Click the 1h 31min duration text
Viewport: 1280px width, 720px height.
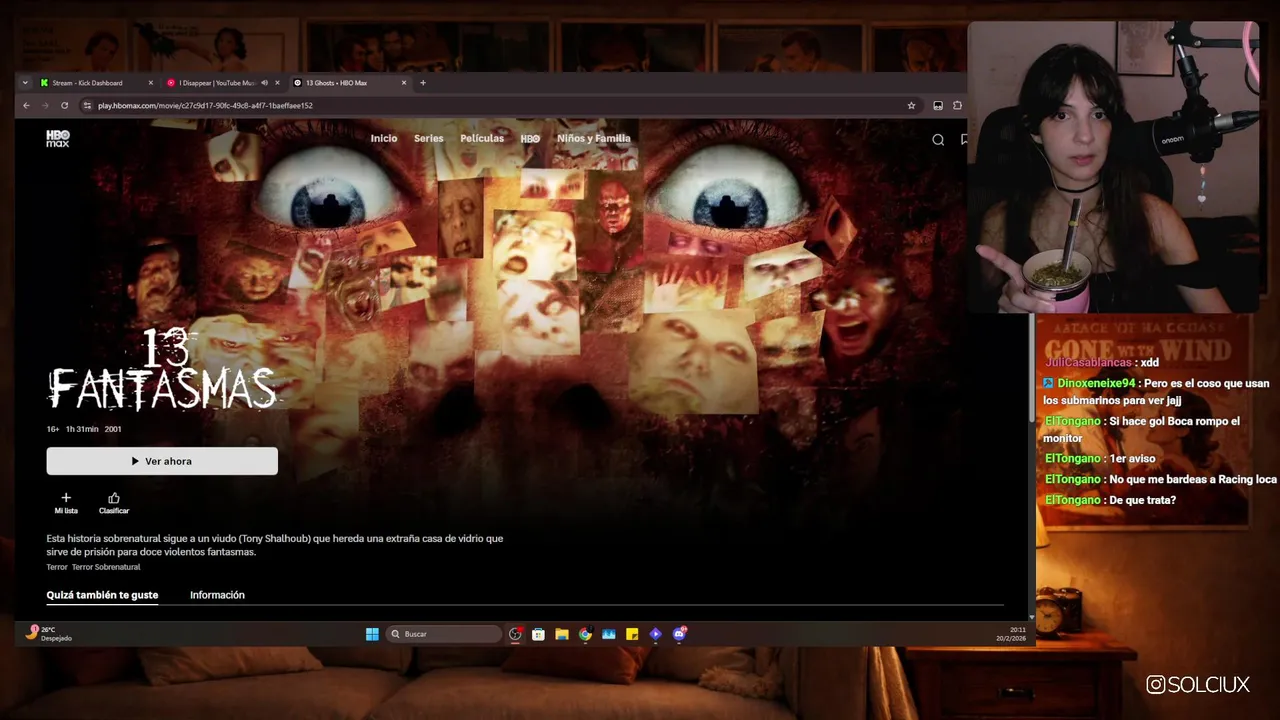pos(82,429)
